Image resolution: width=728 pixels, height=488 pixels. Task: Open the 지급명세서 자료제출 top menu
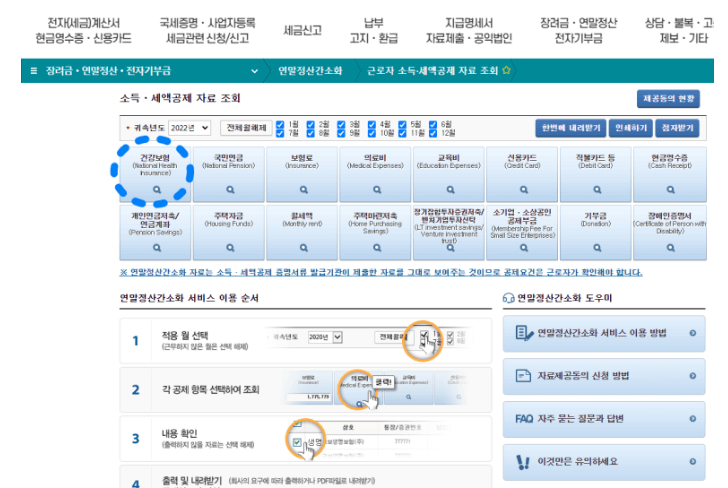(x=469, y=30)
